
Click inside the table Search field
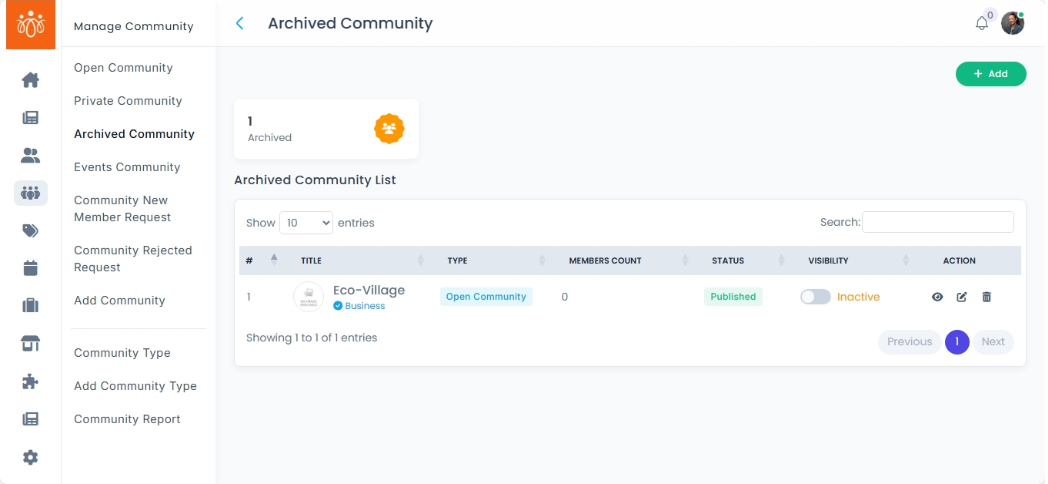tap(937, 222)
